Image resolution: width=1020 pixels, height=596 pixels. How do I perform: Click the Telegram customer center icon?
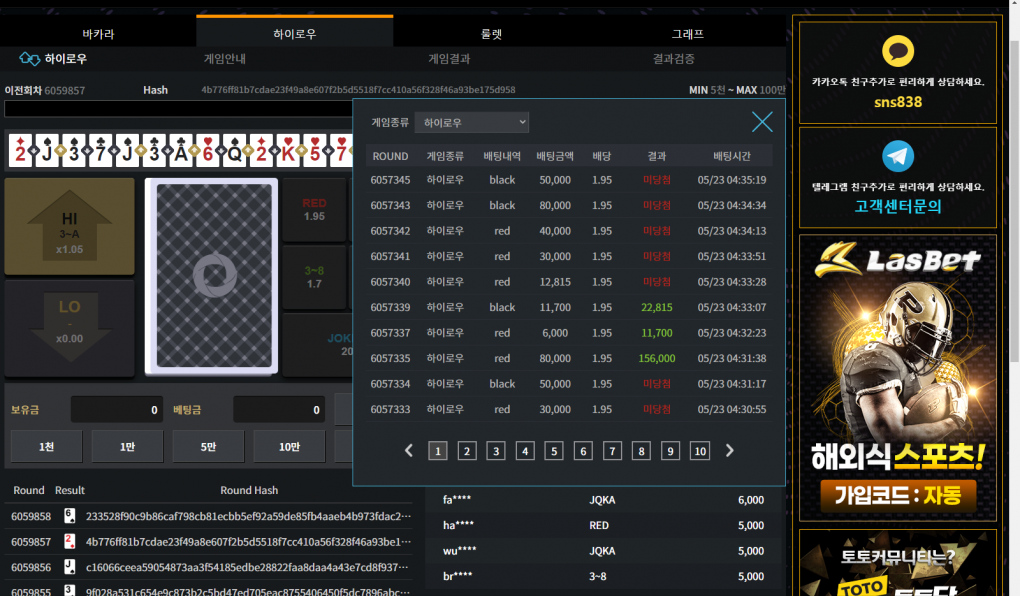(x=898, y=156)
